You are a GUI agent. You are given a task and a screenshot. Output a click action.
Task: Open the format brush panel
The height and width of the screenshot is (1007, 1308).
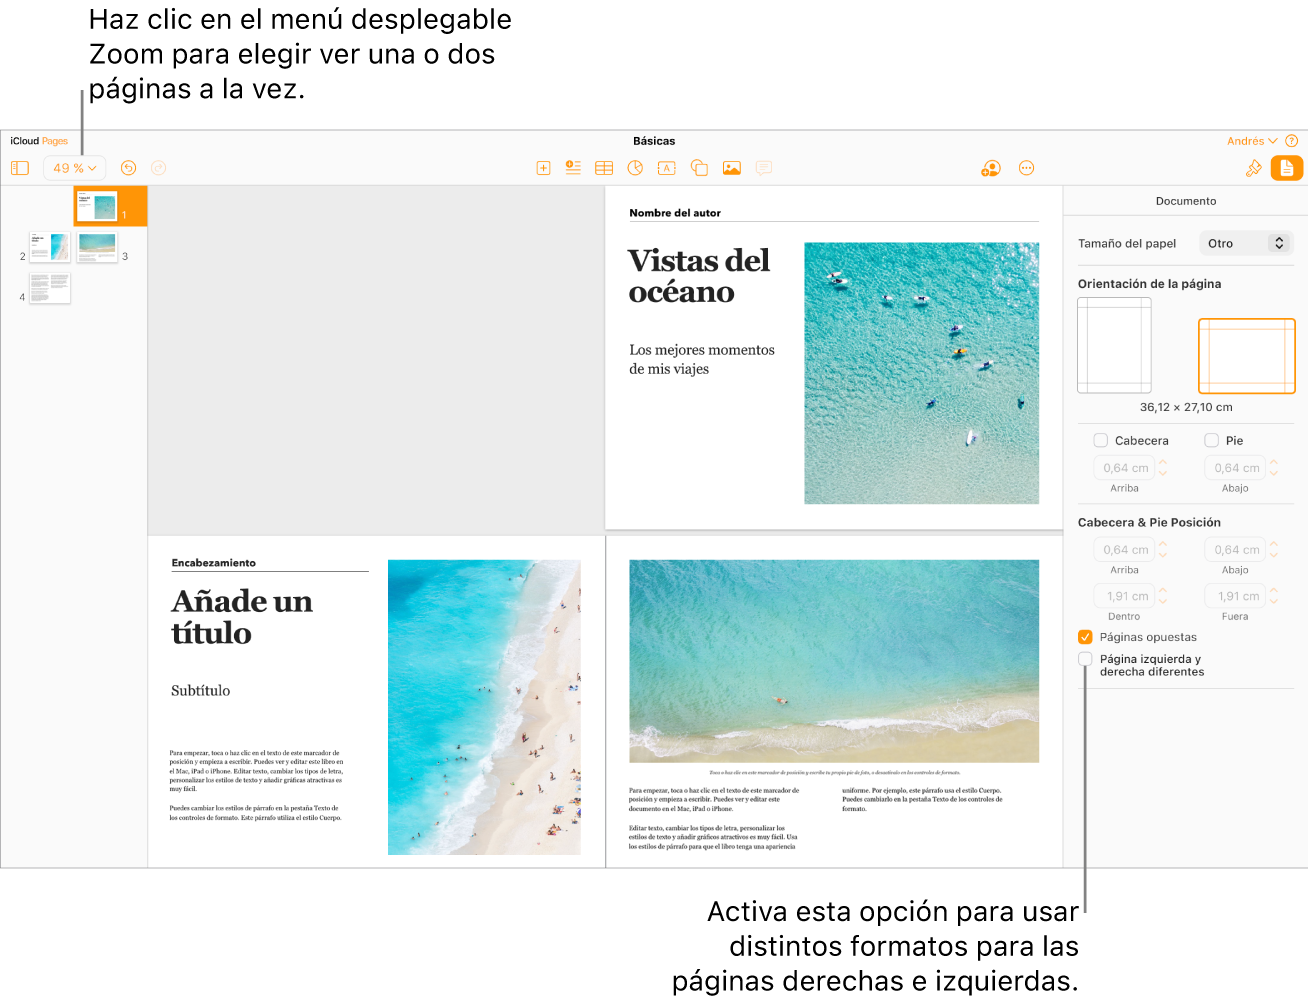point(1254,168)
